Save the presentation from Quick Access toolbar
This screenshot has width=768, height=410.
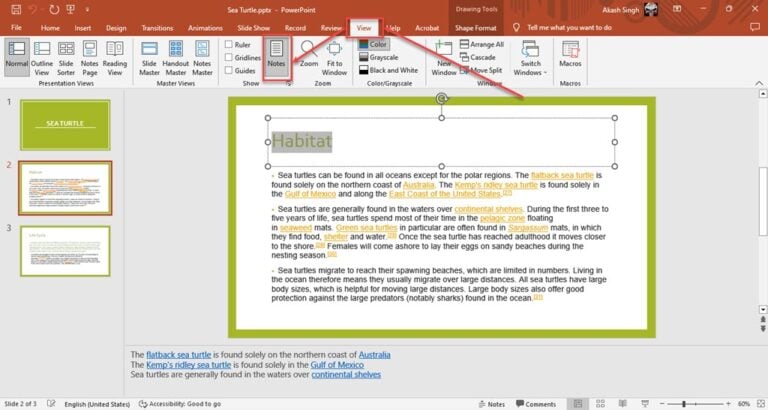coord(16,9)
